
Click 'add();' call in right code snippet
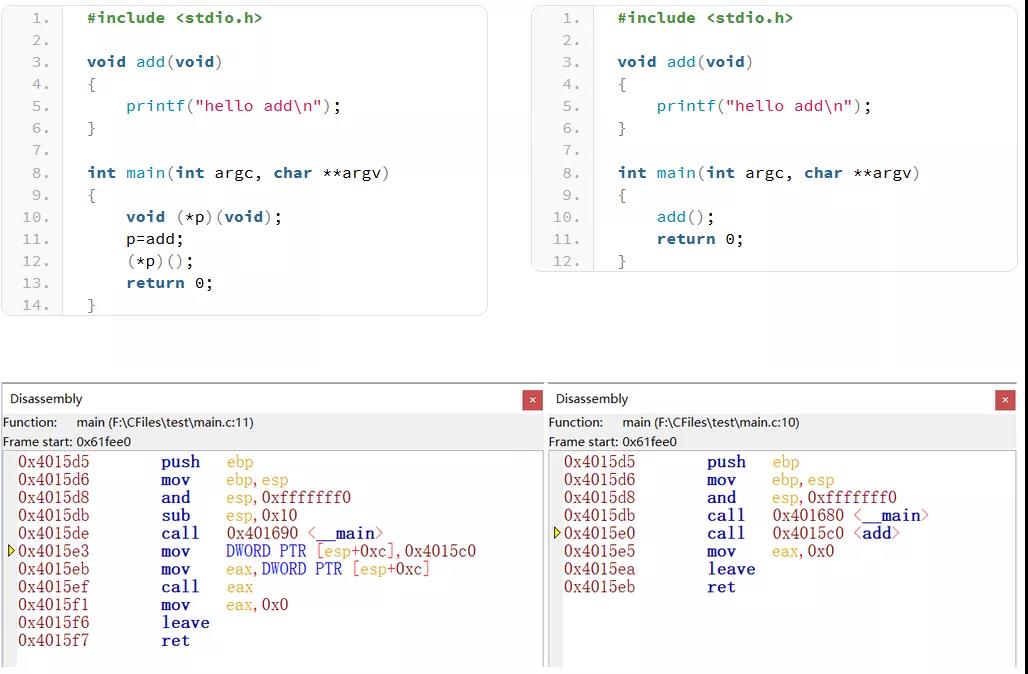(x=685, y=217)
